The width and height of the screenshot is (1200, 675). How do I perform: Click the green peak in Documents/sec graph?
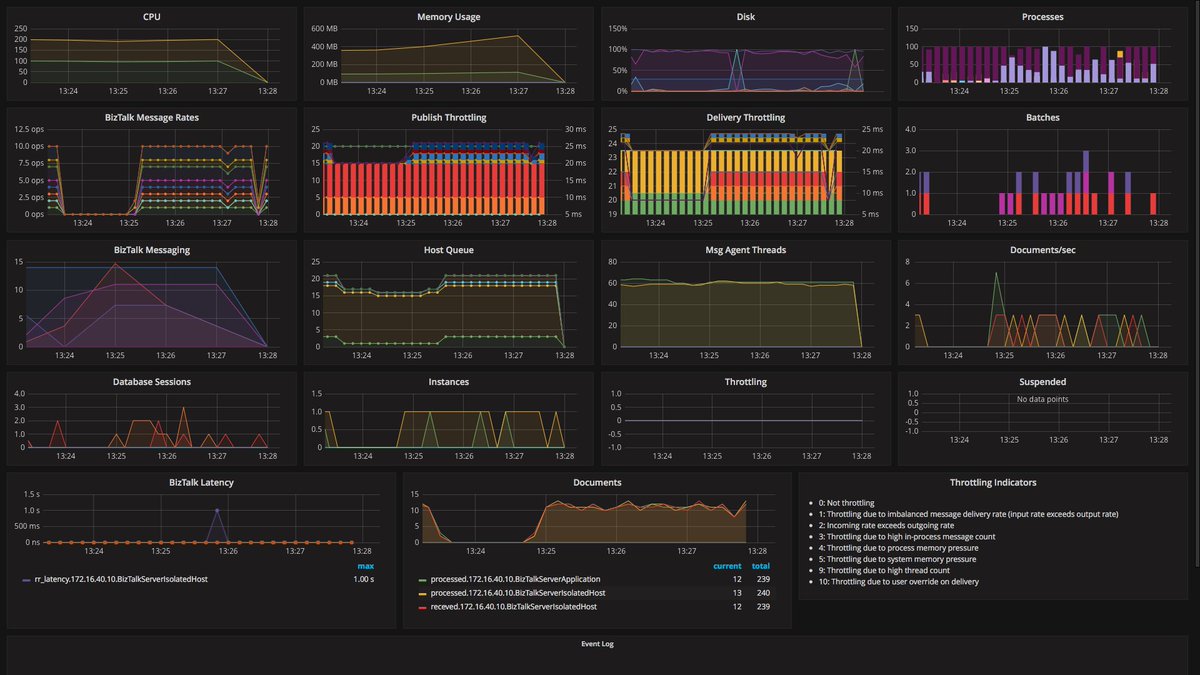[x=996, y=273]
